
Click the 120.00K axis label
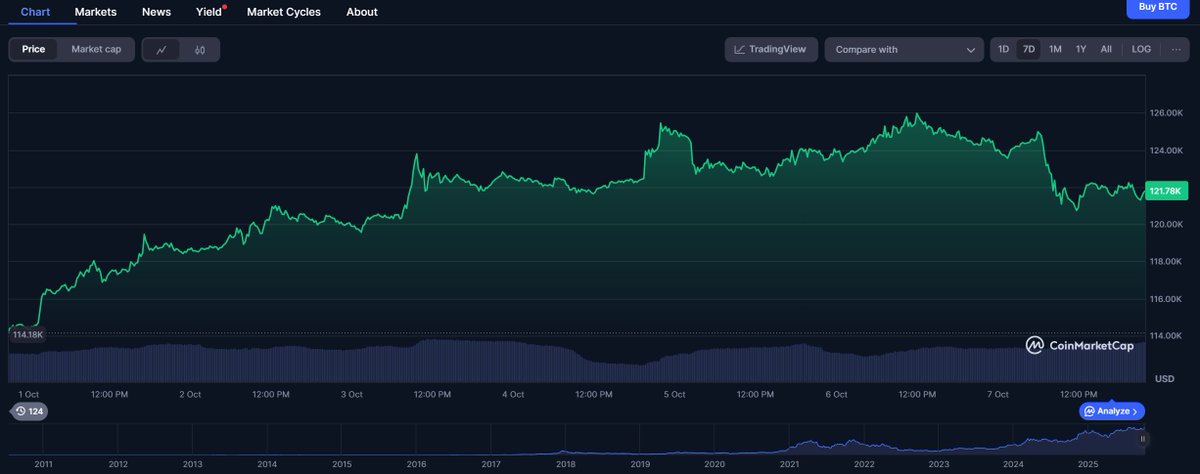1166,224
